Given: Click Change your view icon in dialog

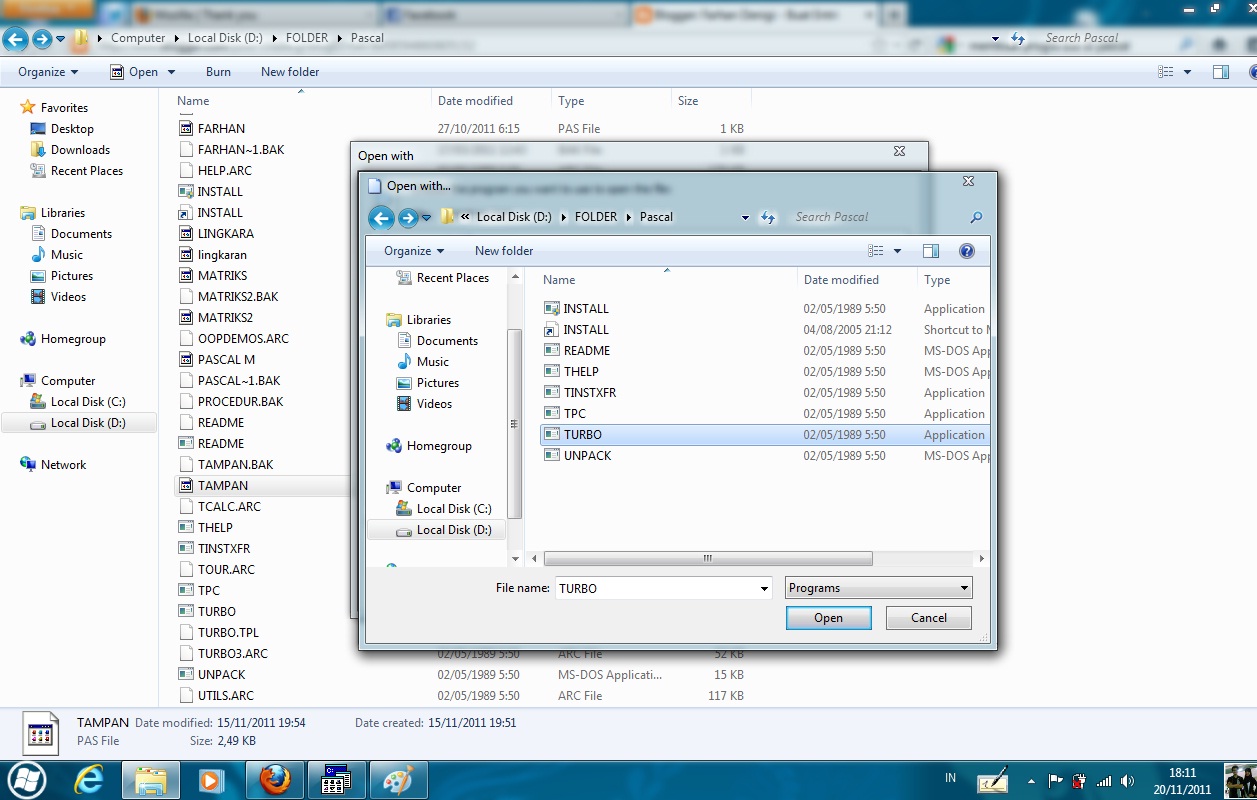Looking at the screenshot, I should point(876,251).
